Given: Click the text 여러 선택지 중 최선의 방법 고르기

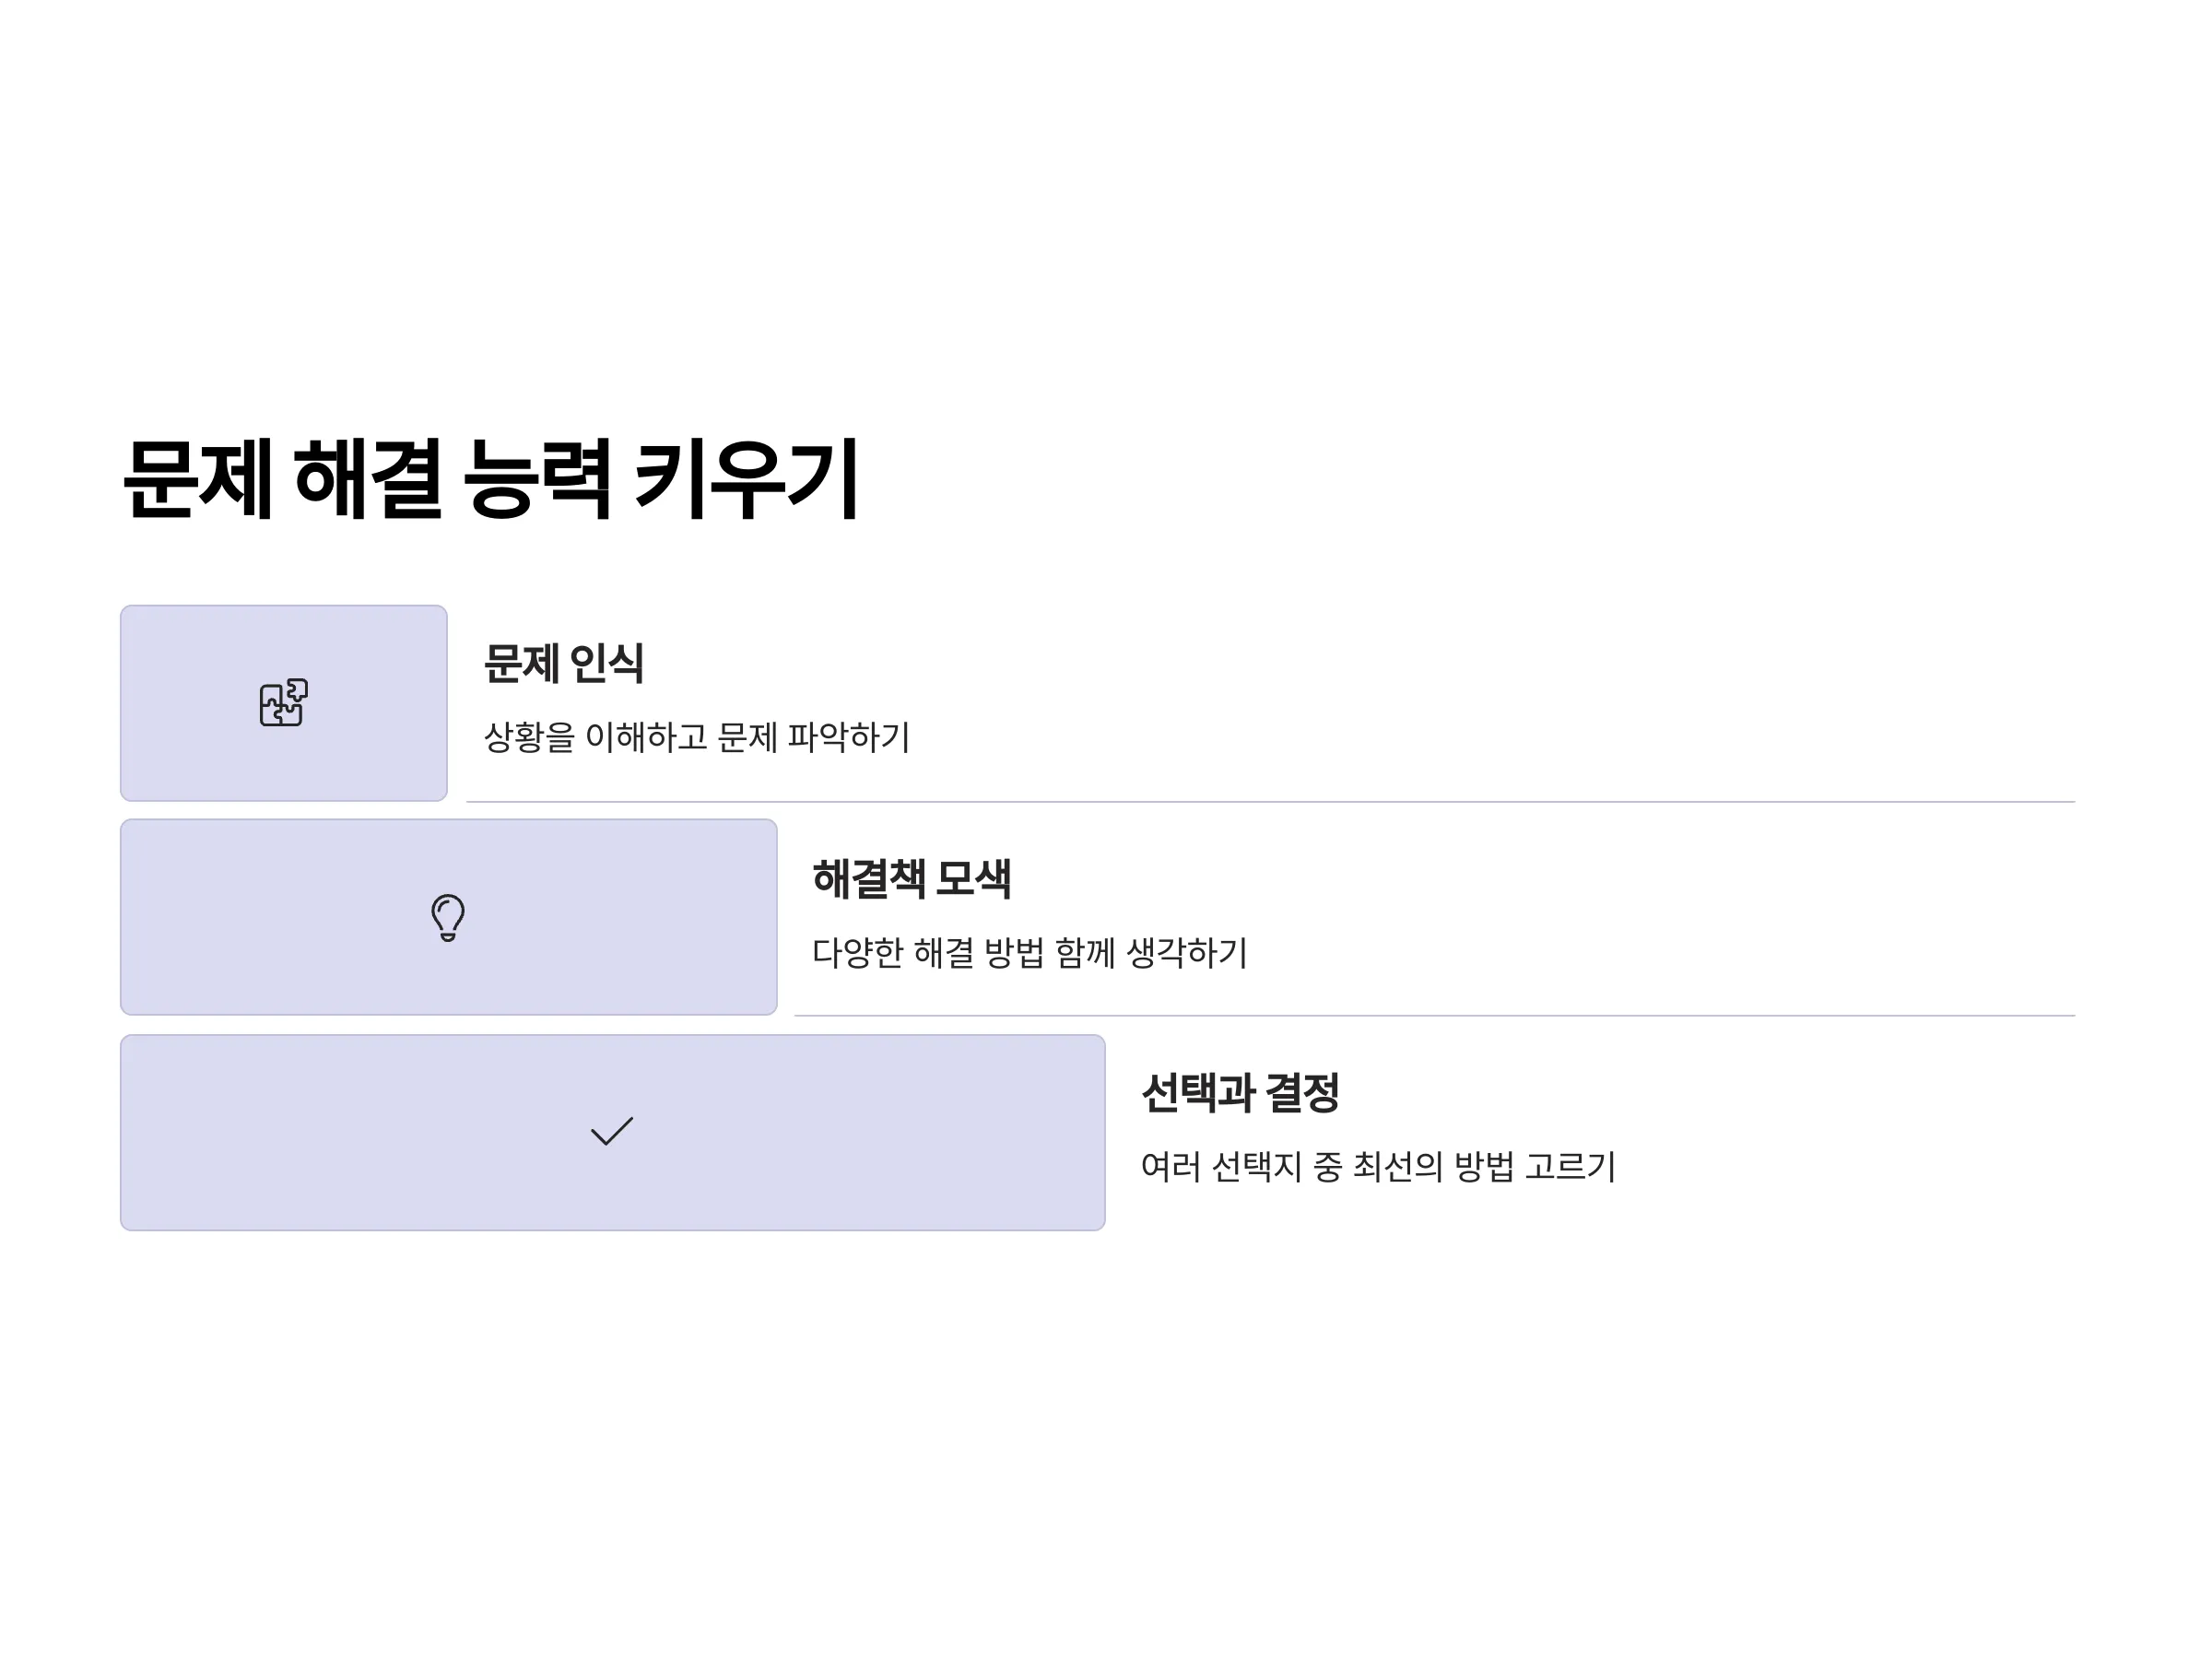Looking at the screenshot, I should [x=1378, y=1166].
